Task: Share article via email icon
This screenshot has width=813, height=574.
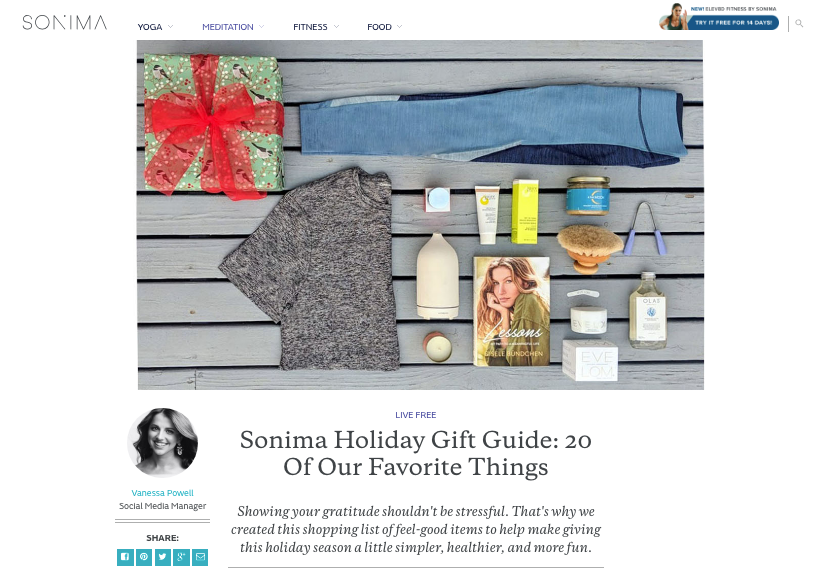Action: click(x=200, y=557)
